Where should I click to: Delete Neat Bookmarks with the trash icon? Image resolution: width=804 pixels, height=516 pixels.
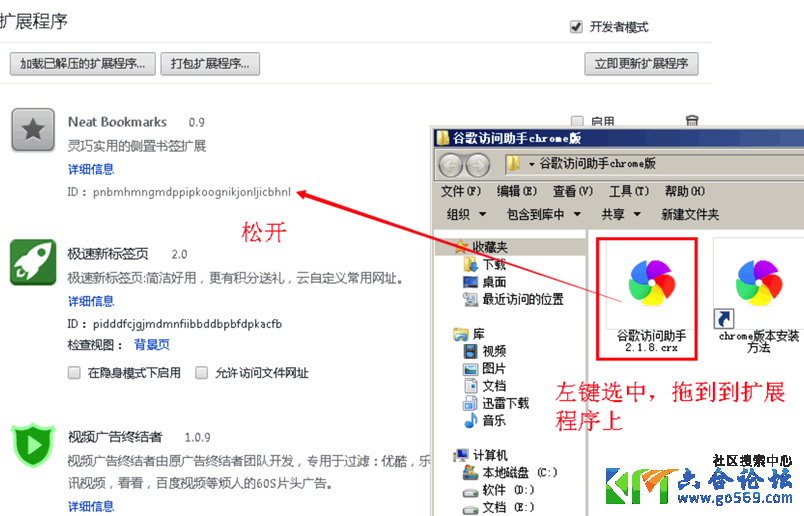[691, 122]
